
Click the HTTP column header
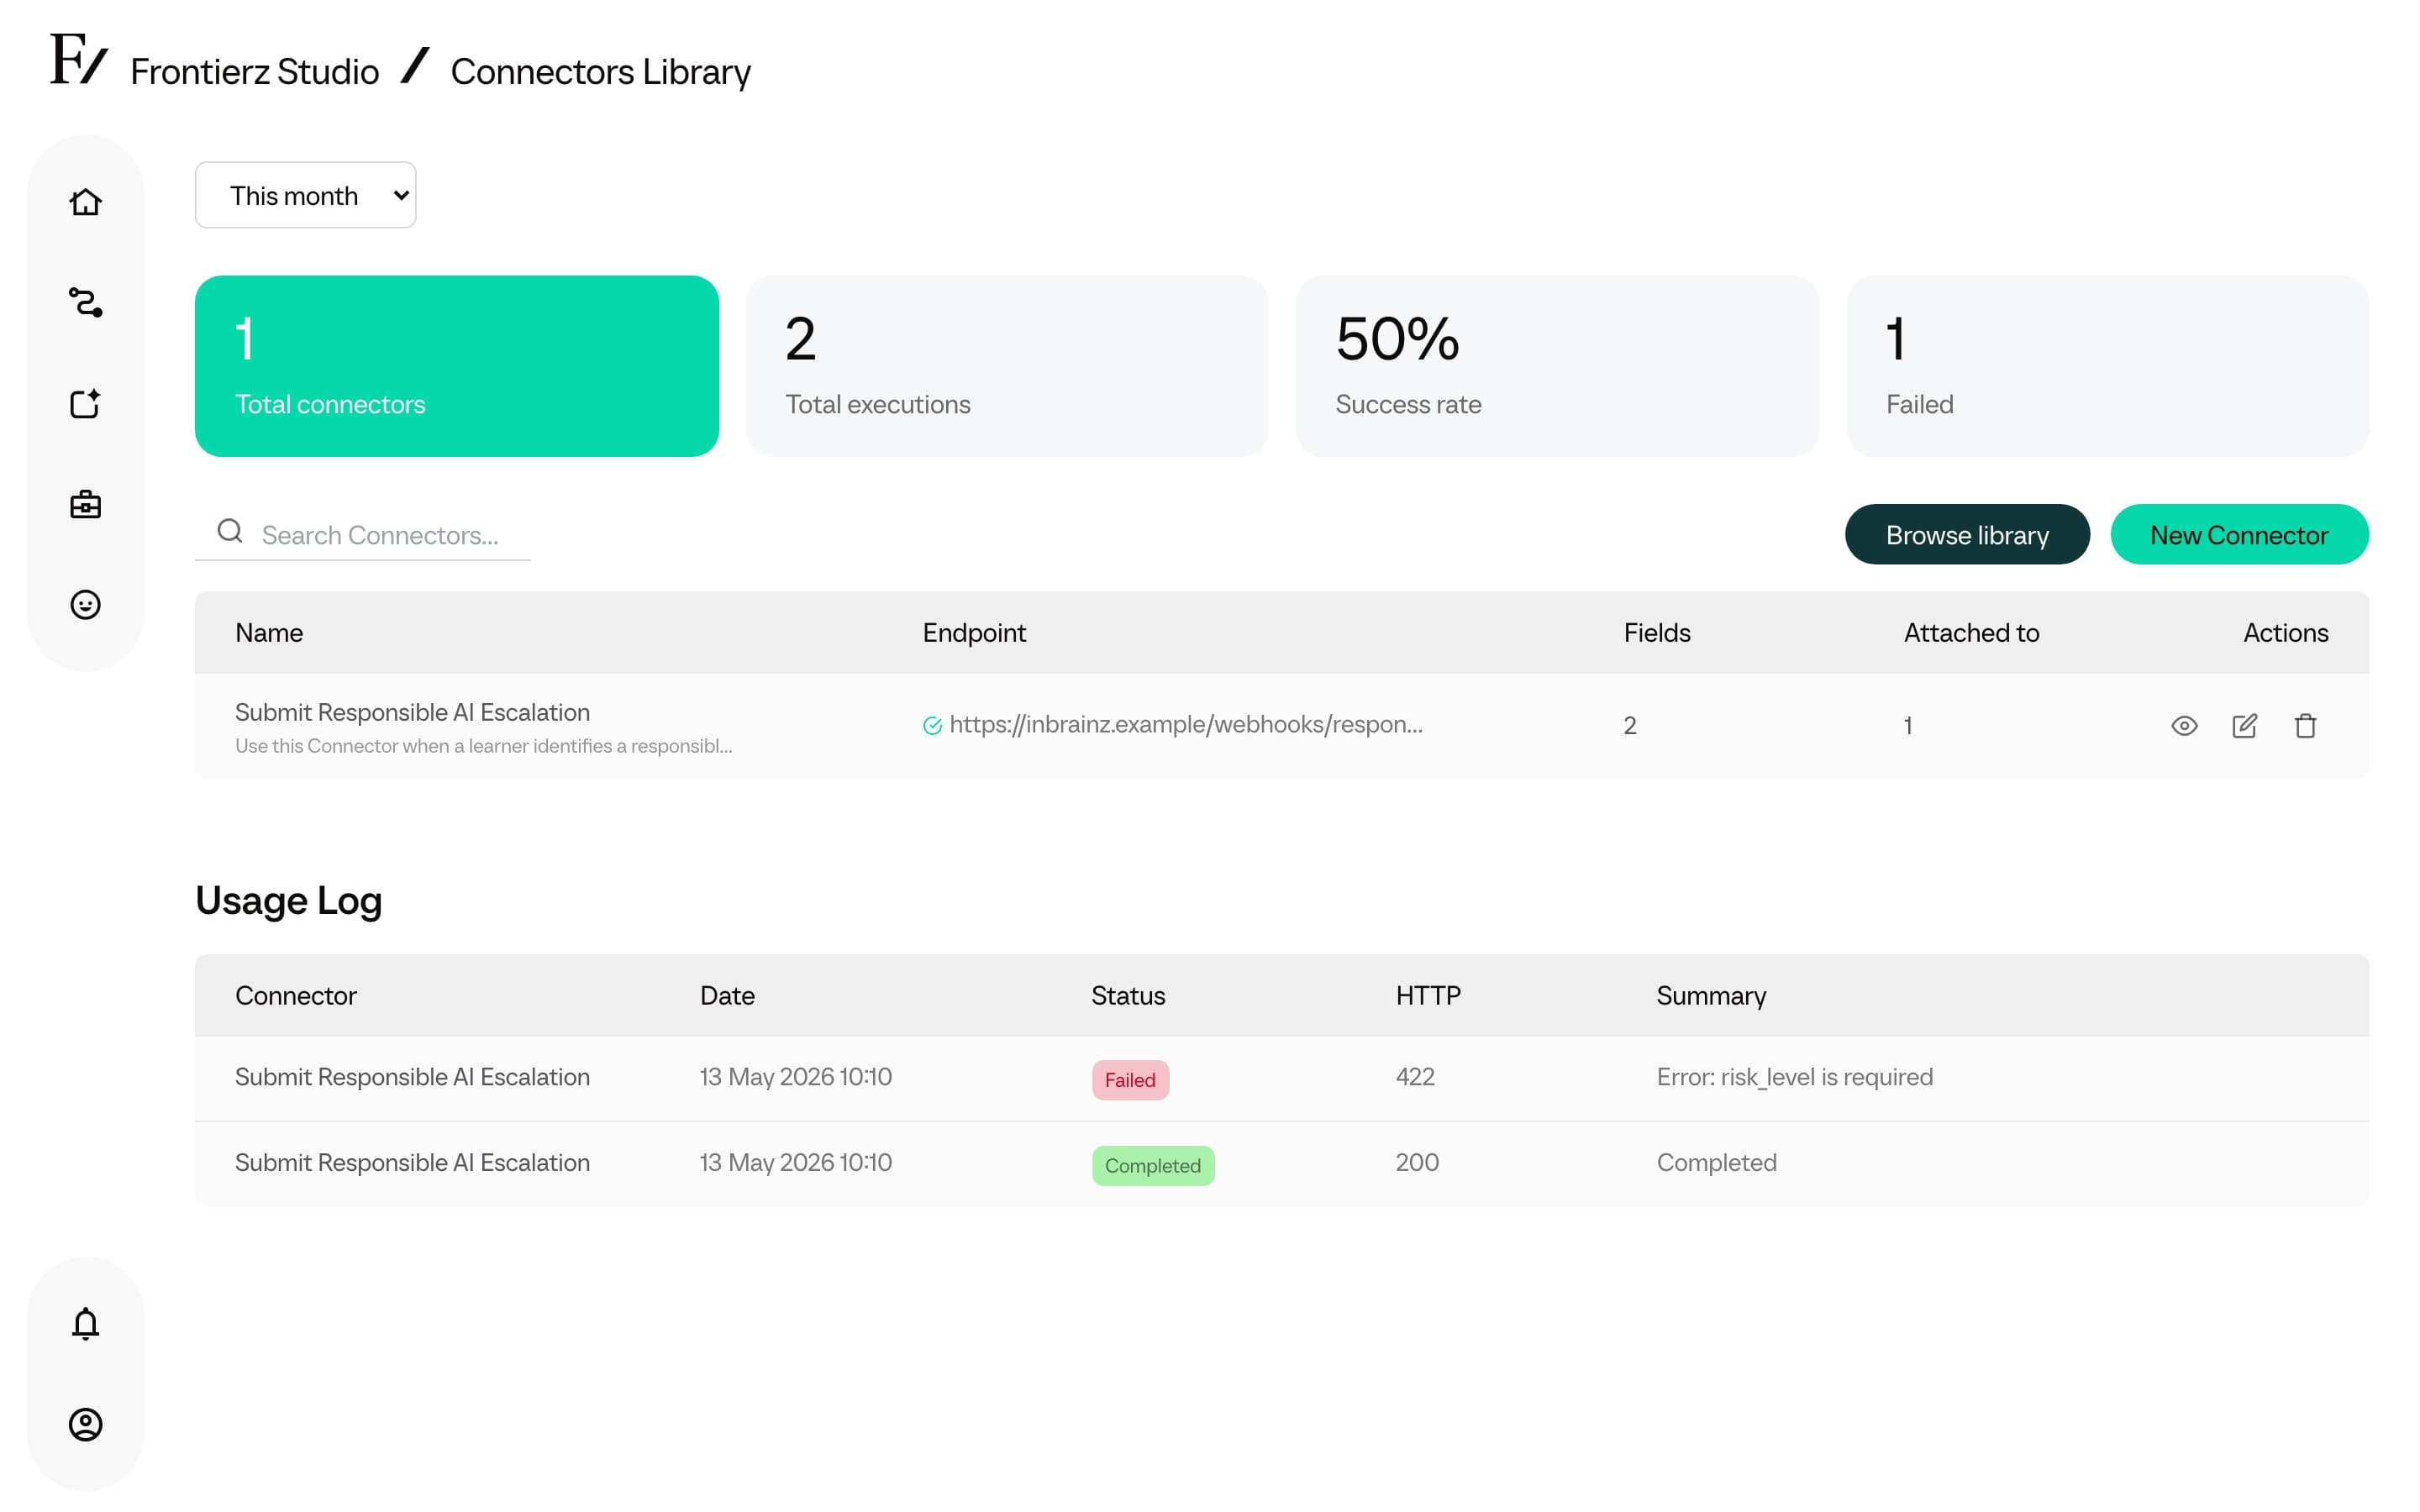point(1427,996)
